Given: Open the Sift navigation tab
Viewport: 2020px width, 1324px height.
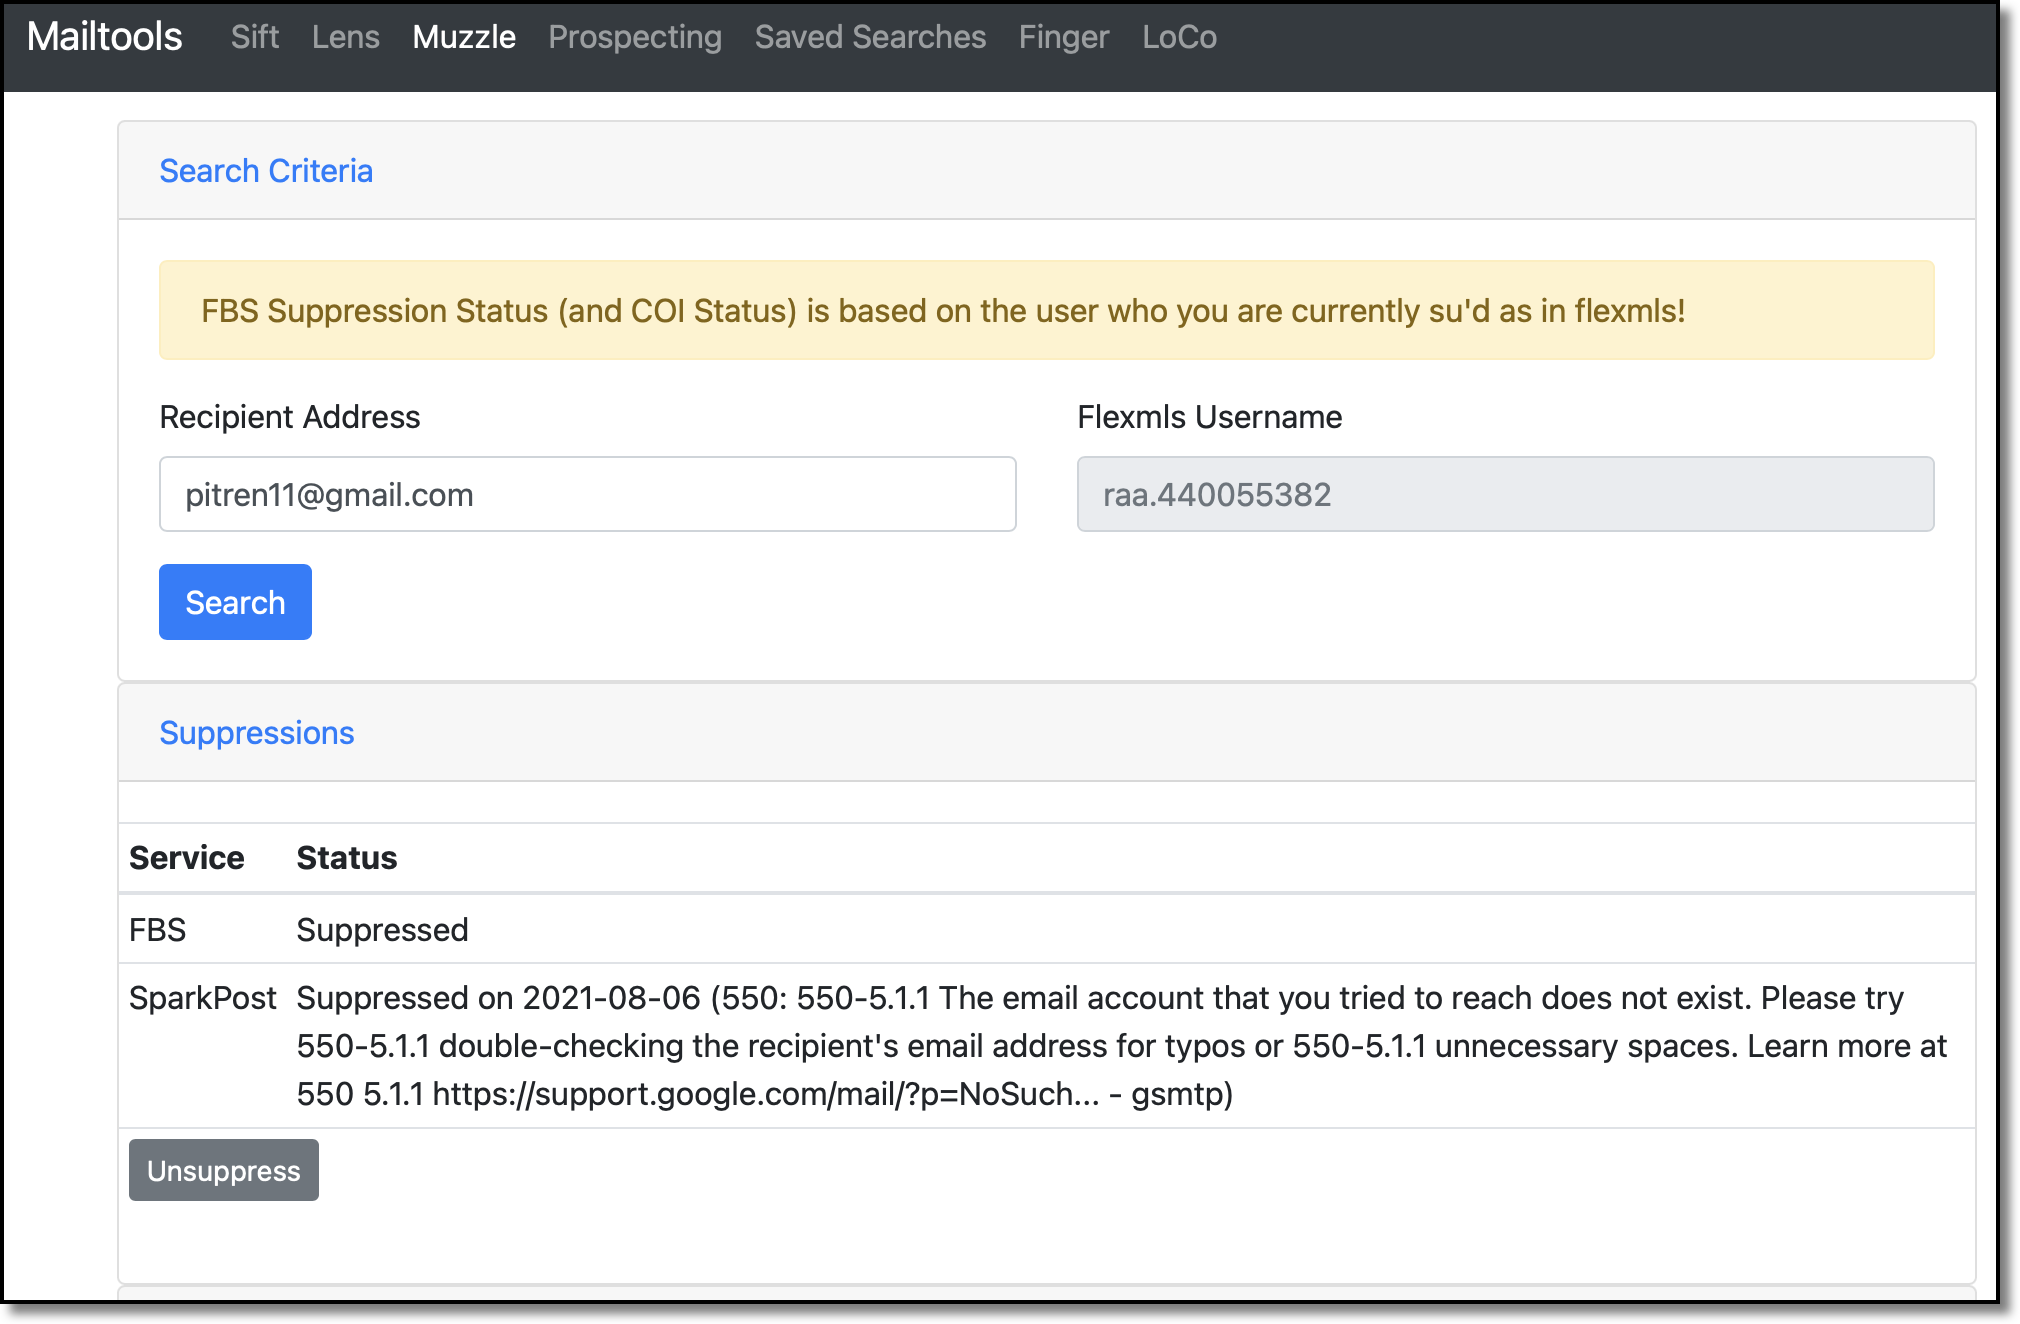Looking at the screenshot, I should (254, 37).
